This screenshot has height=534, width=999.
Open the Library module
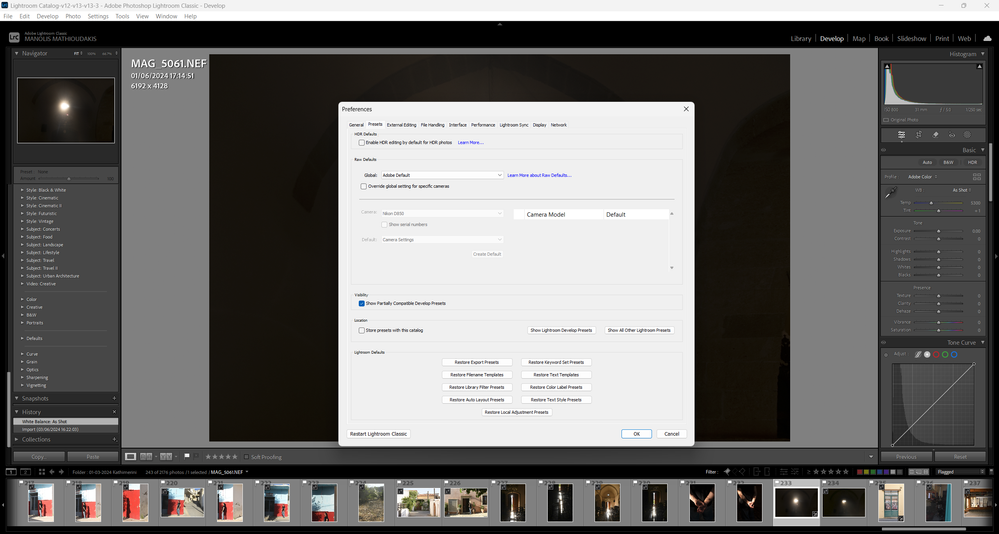(801, 38)
